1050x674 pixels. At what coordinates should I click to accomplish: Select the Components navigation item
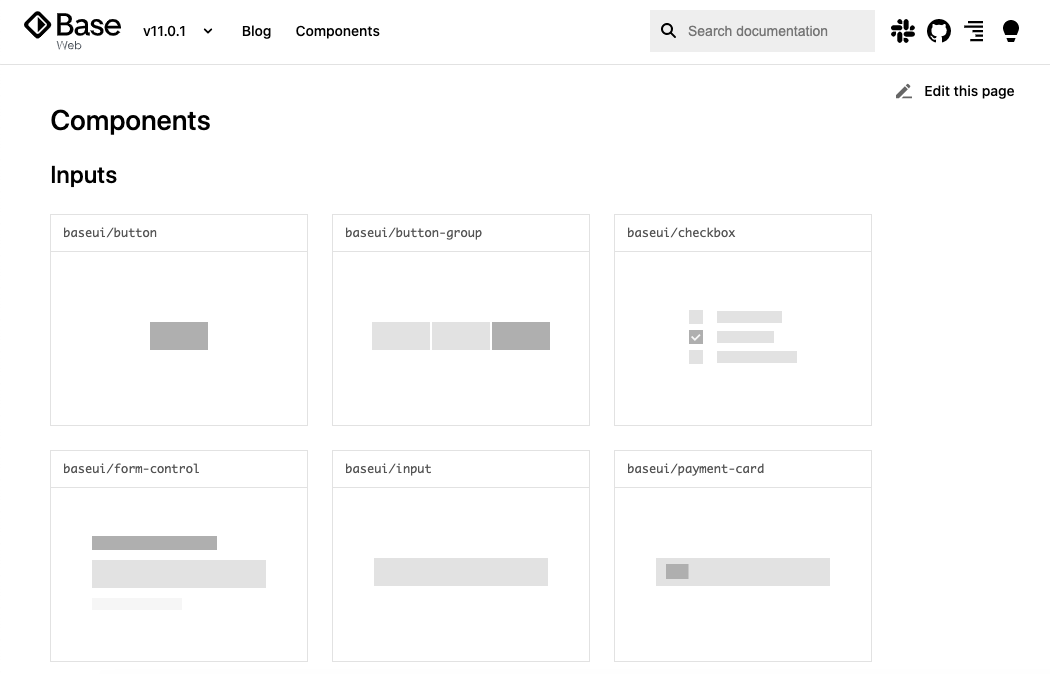point(337,31)
